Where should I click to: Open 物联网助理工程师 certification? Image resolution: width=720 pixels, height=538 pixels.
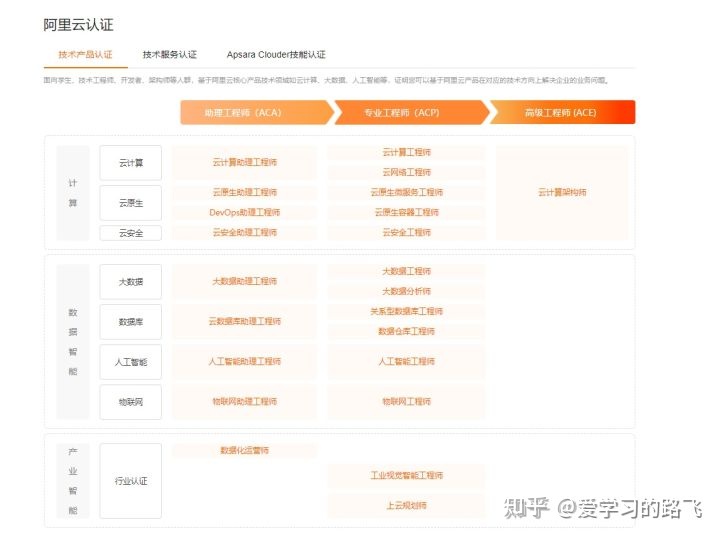coord(245,402)
